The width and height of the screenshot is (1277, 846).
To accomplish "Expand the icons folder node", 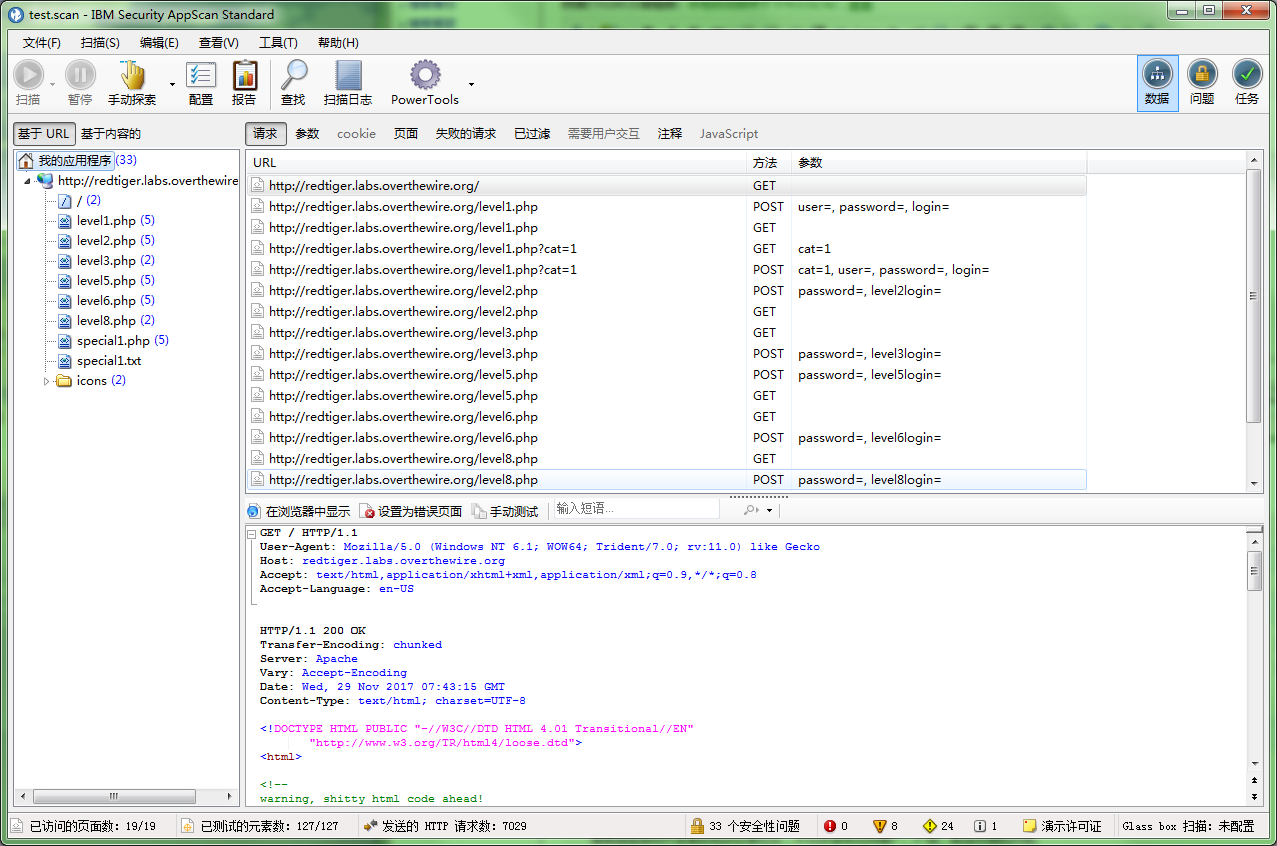I will pos(46,381).
